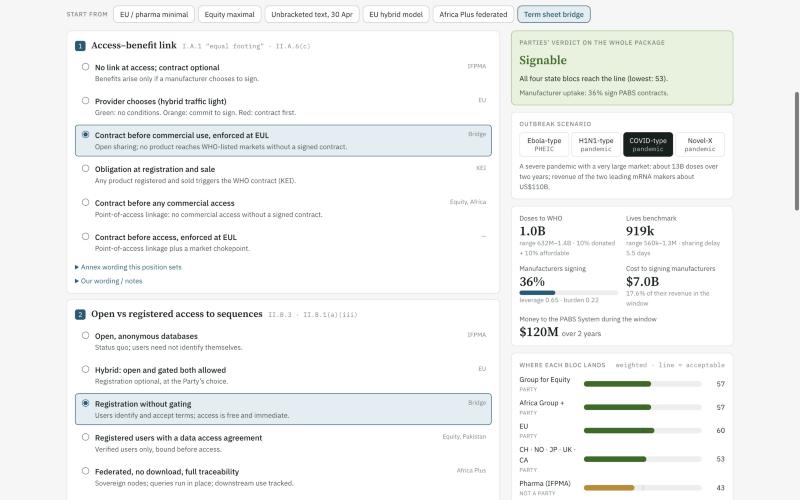Screen dimensions: 800x500
Task: Load 'Unbracketed text, 30 Apr' preset
Action: [312, 14]
